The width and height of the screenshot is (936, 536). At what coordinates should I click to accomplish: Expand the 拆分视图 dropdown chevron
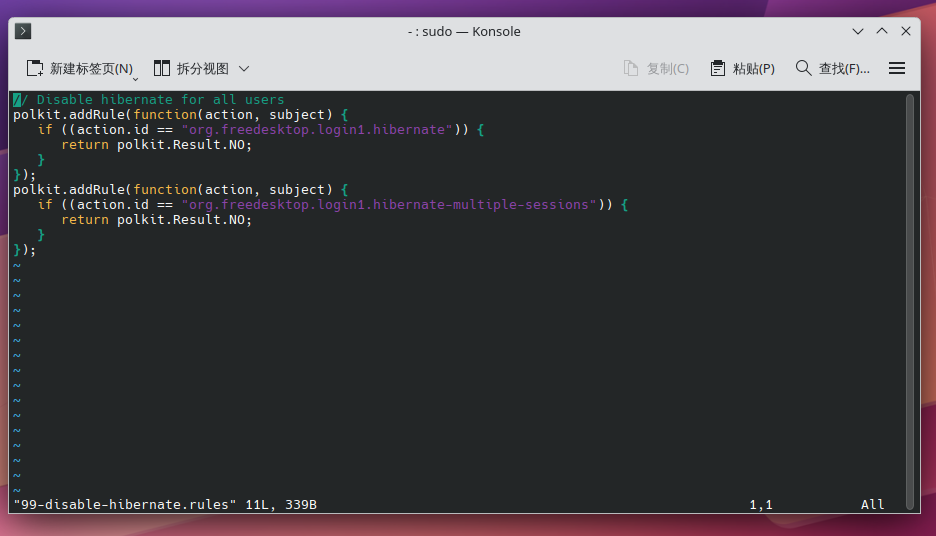tap(244, 69)
